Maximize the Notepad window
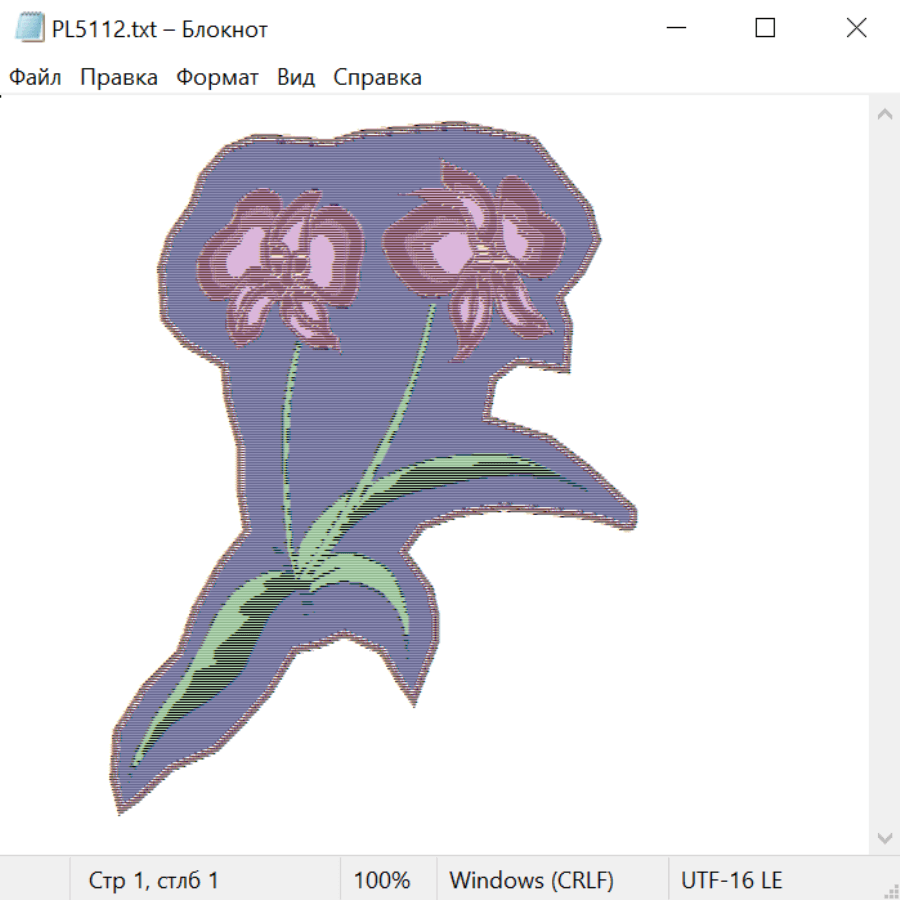The width and height of the screenshot is (900, 900). click(765, 29)
